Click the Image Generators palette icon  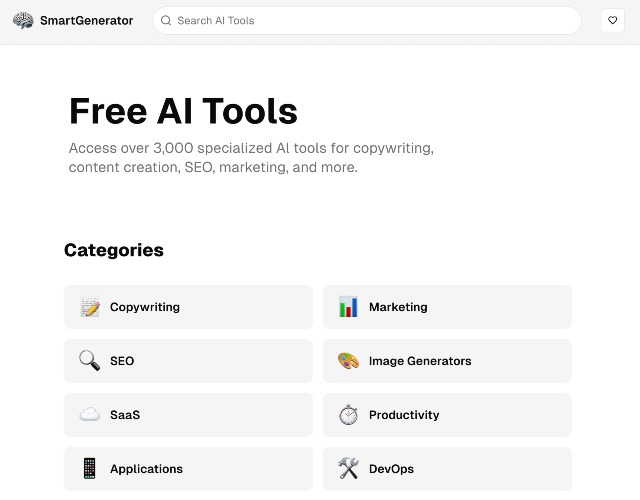click(x=348, y=361)
